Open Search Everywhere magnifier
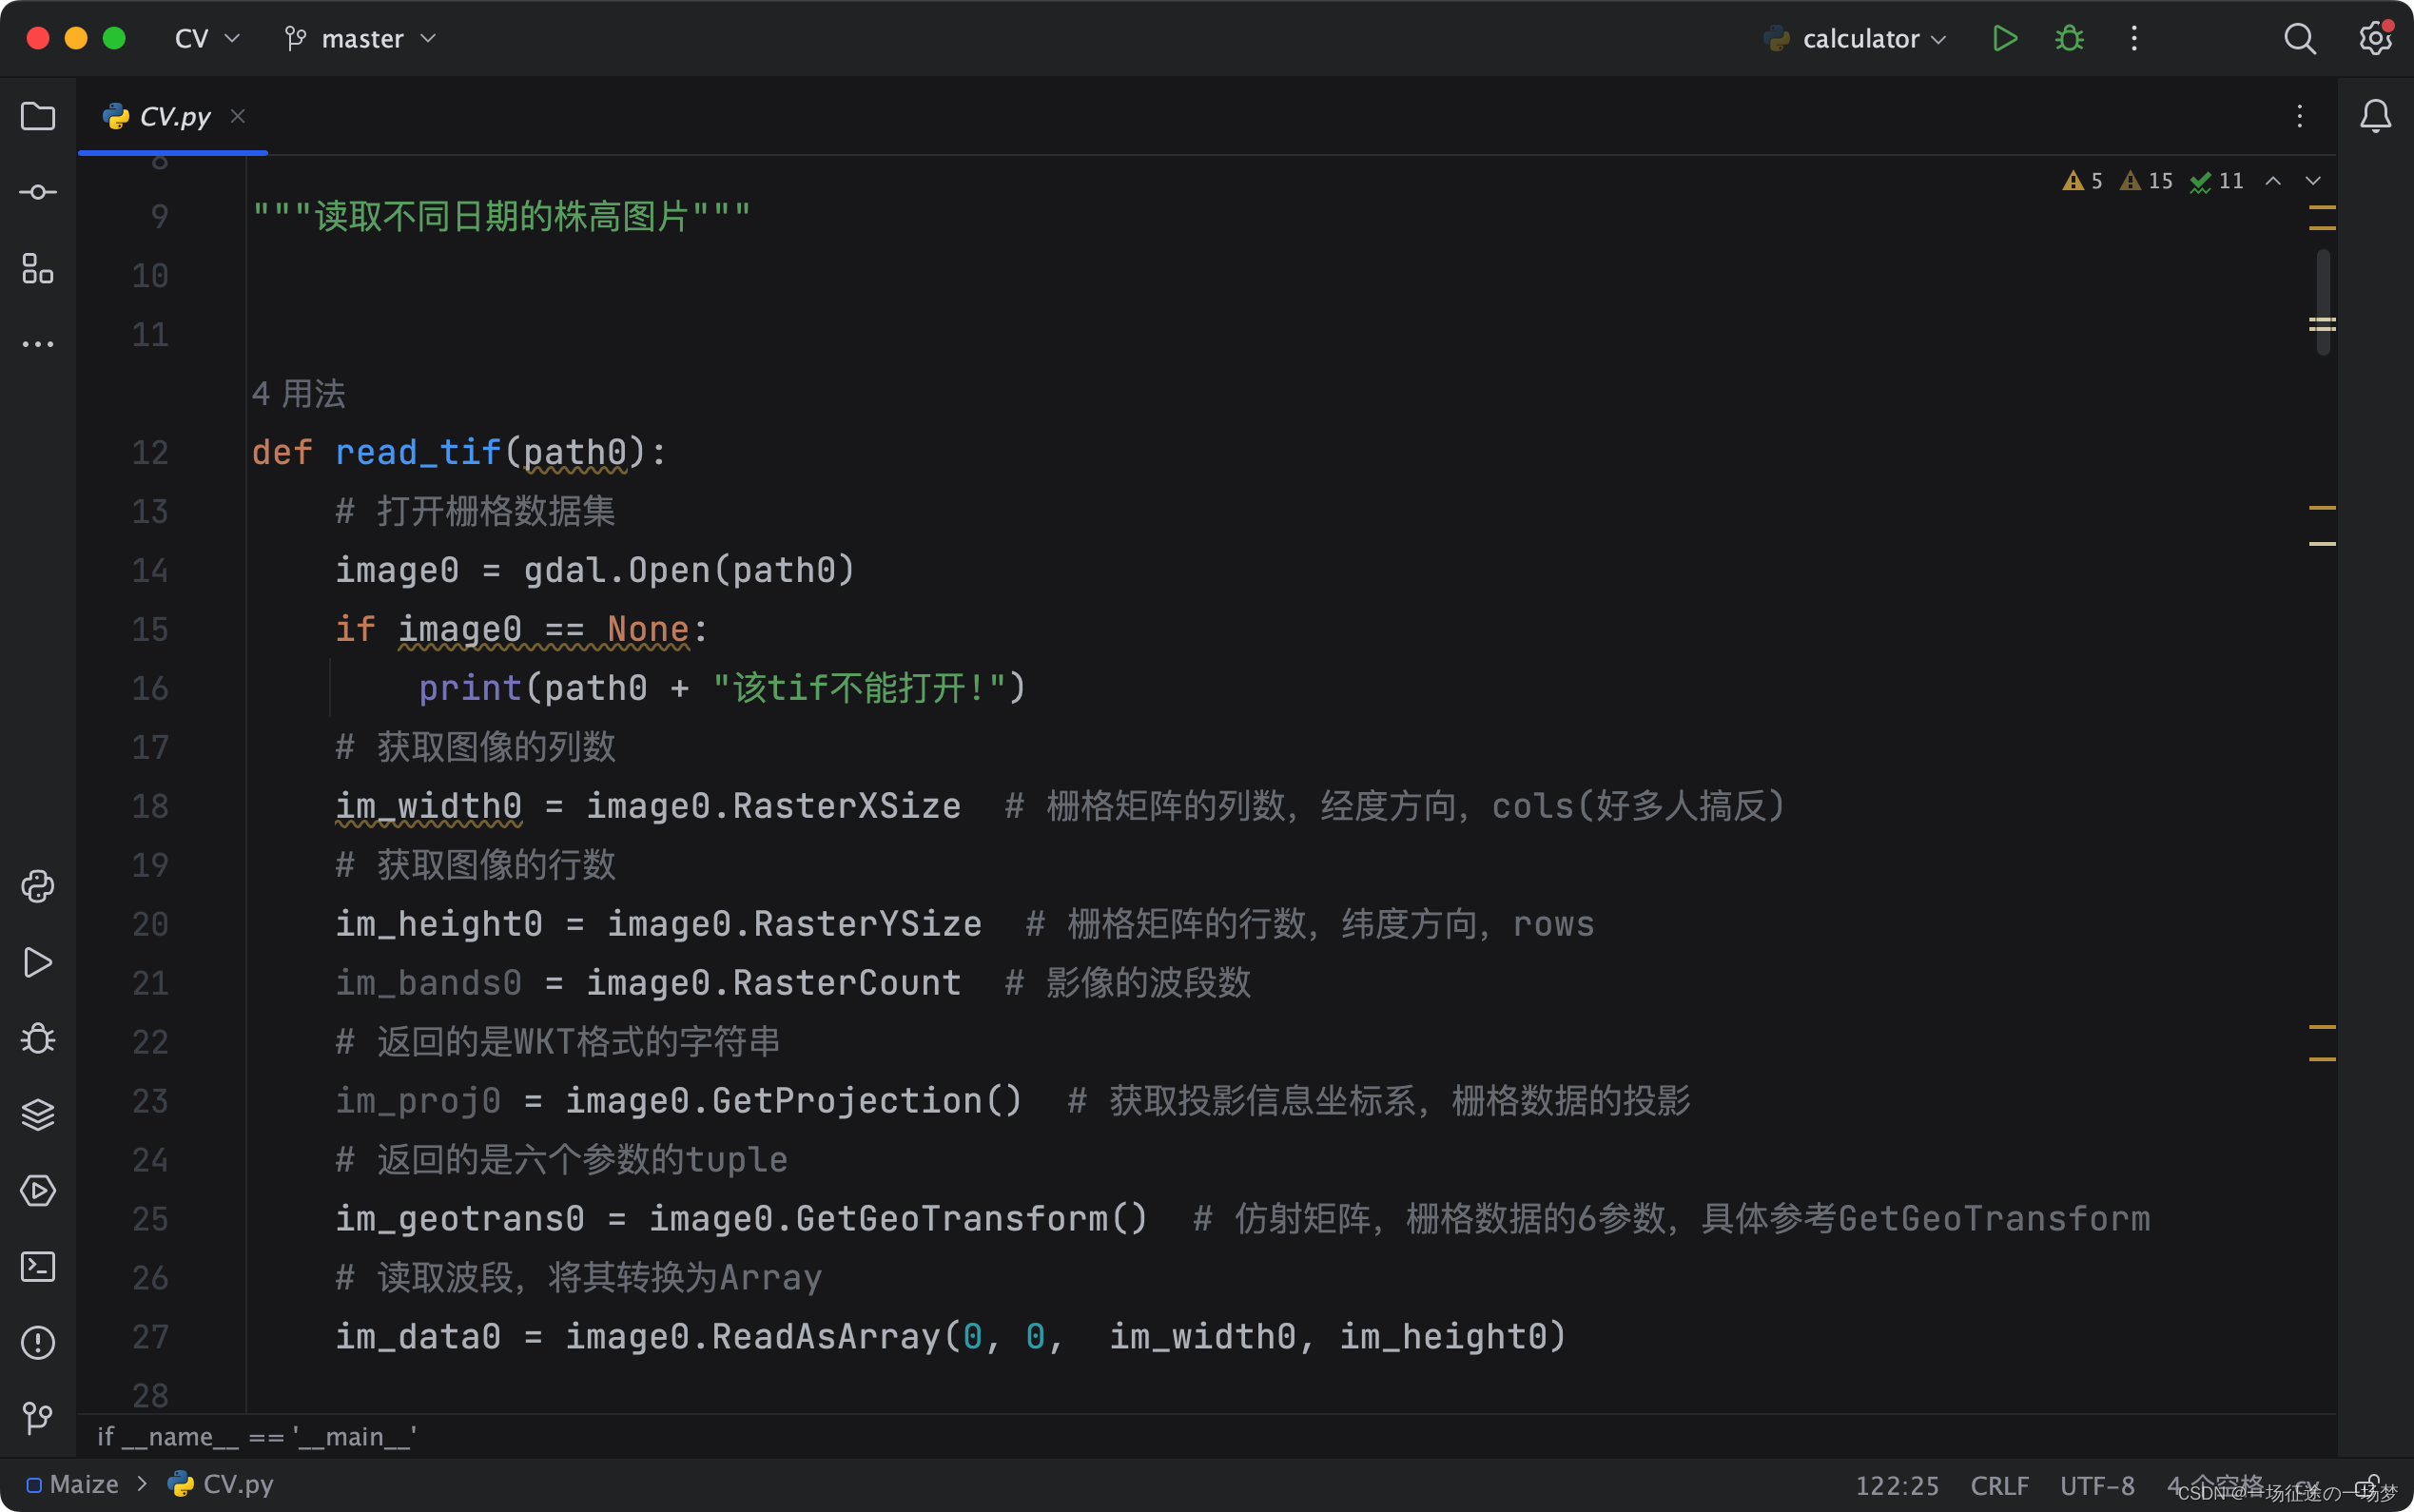The height and width of the screenshot is (1512, 2414). click(x=2299, y=38)
